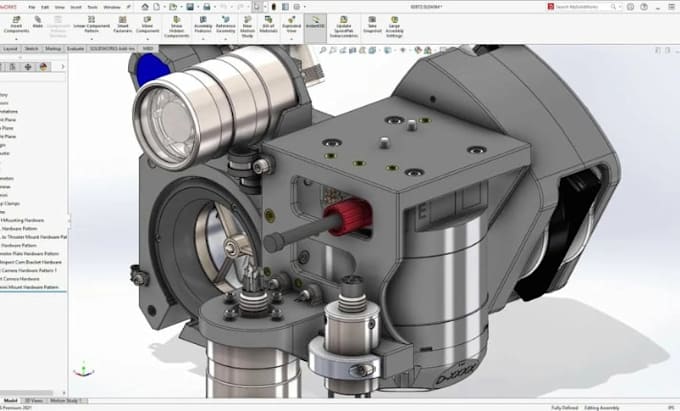This screenshot has width=680, height=411.
Task: Click the Select cursor tool
Action: tap(257, 7)
